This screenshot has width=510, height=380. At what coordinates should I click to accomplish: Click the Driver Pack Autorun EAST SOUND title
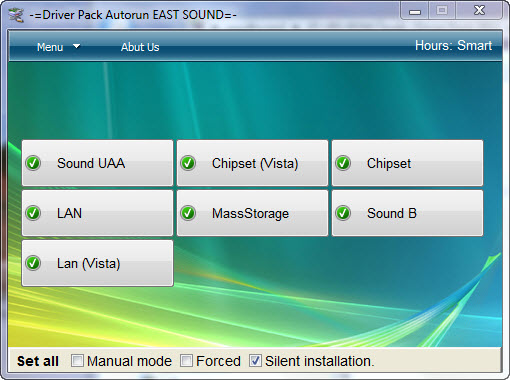point(133,15)
